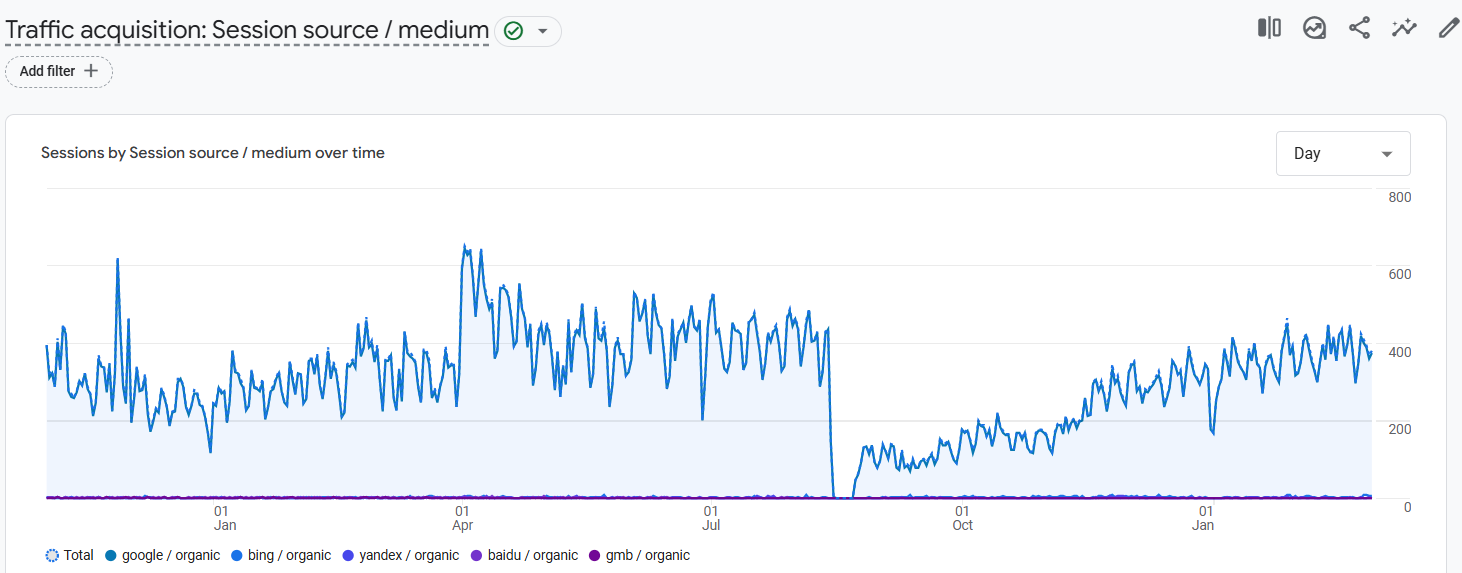Share this report icon

[x=1359, y=28]
